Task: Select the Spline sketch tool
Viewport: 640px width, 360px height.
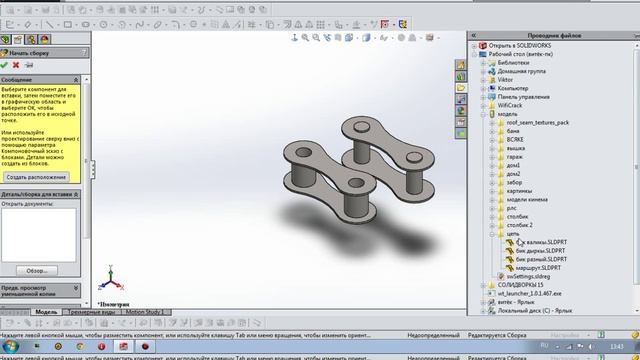Action: (x=139, y=24)
